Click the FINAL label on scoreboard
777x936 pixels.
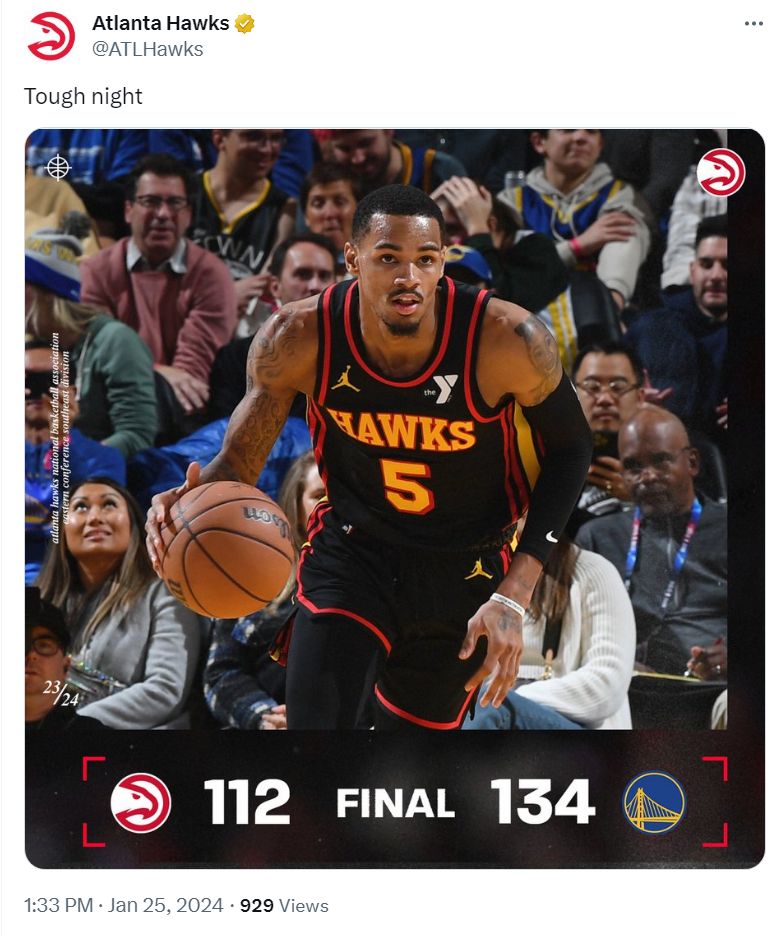click(x=396, y=803)
